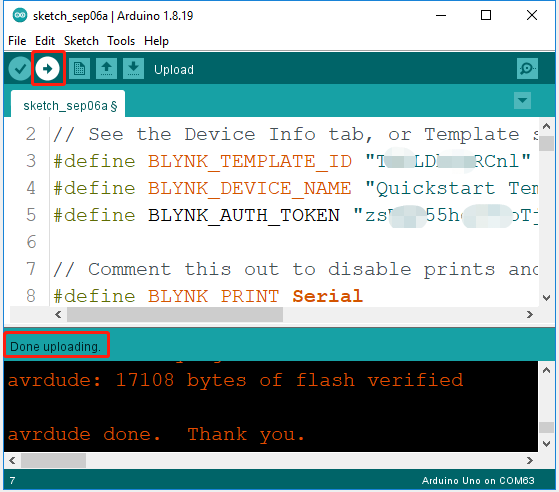Open the Sketch menu

coord(81,41)
